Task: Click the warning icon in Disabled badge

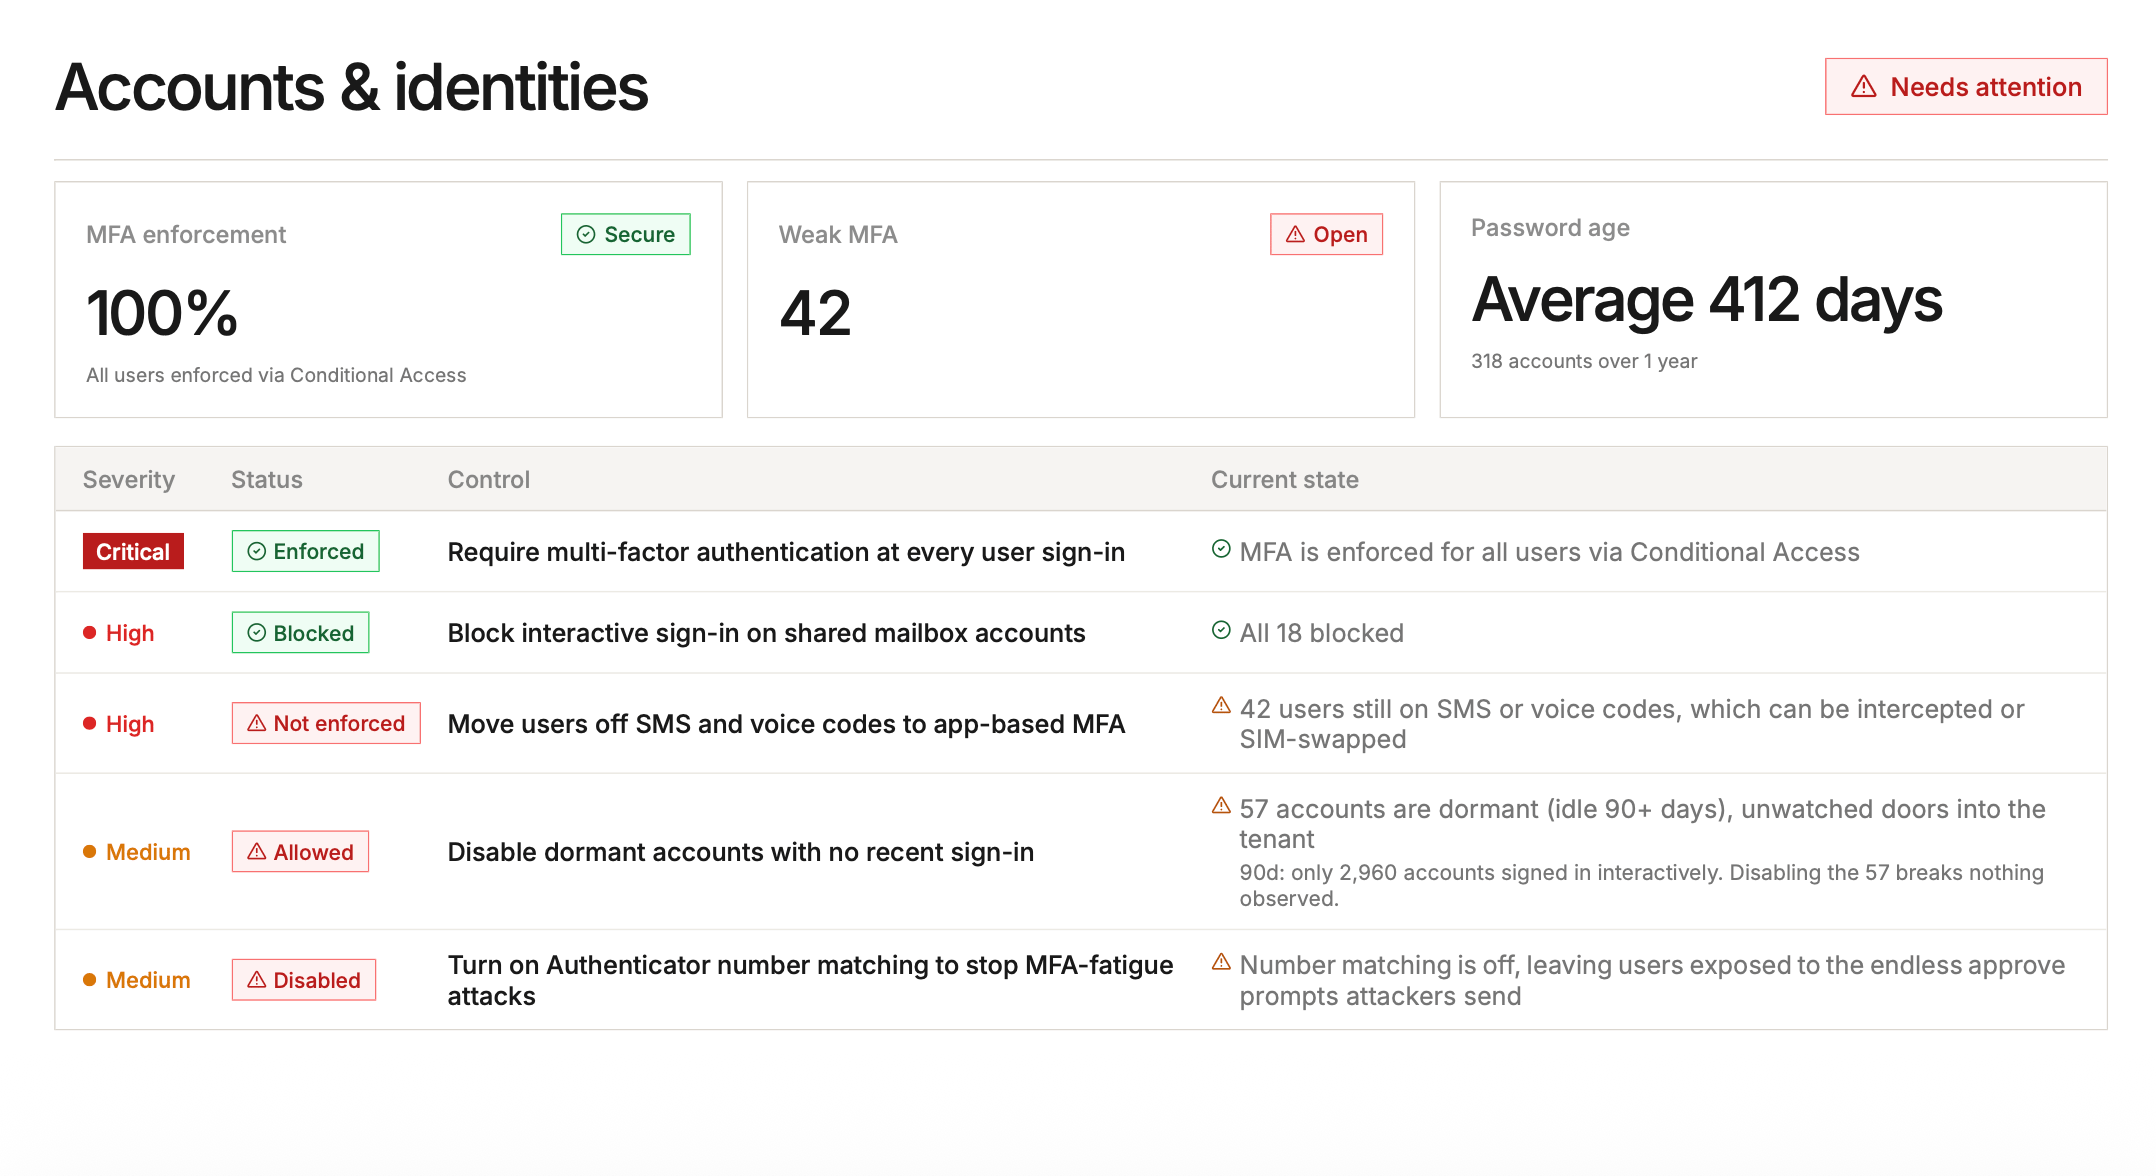Action: click(256, 979)
